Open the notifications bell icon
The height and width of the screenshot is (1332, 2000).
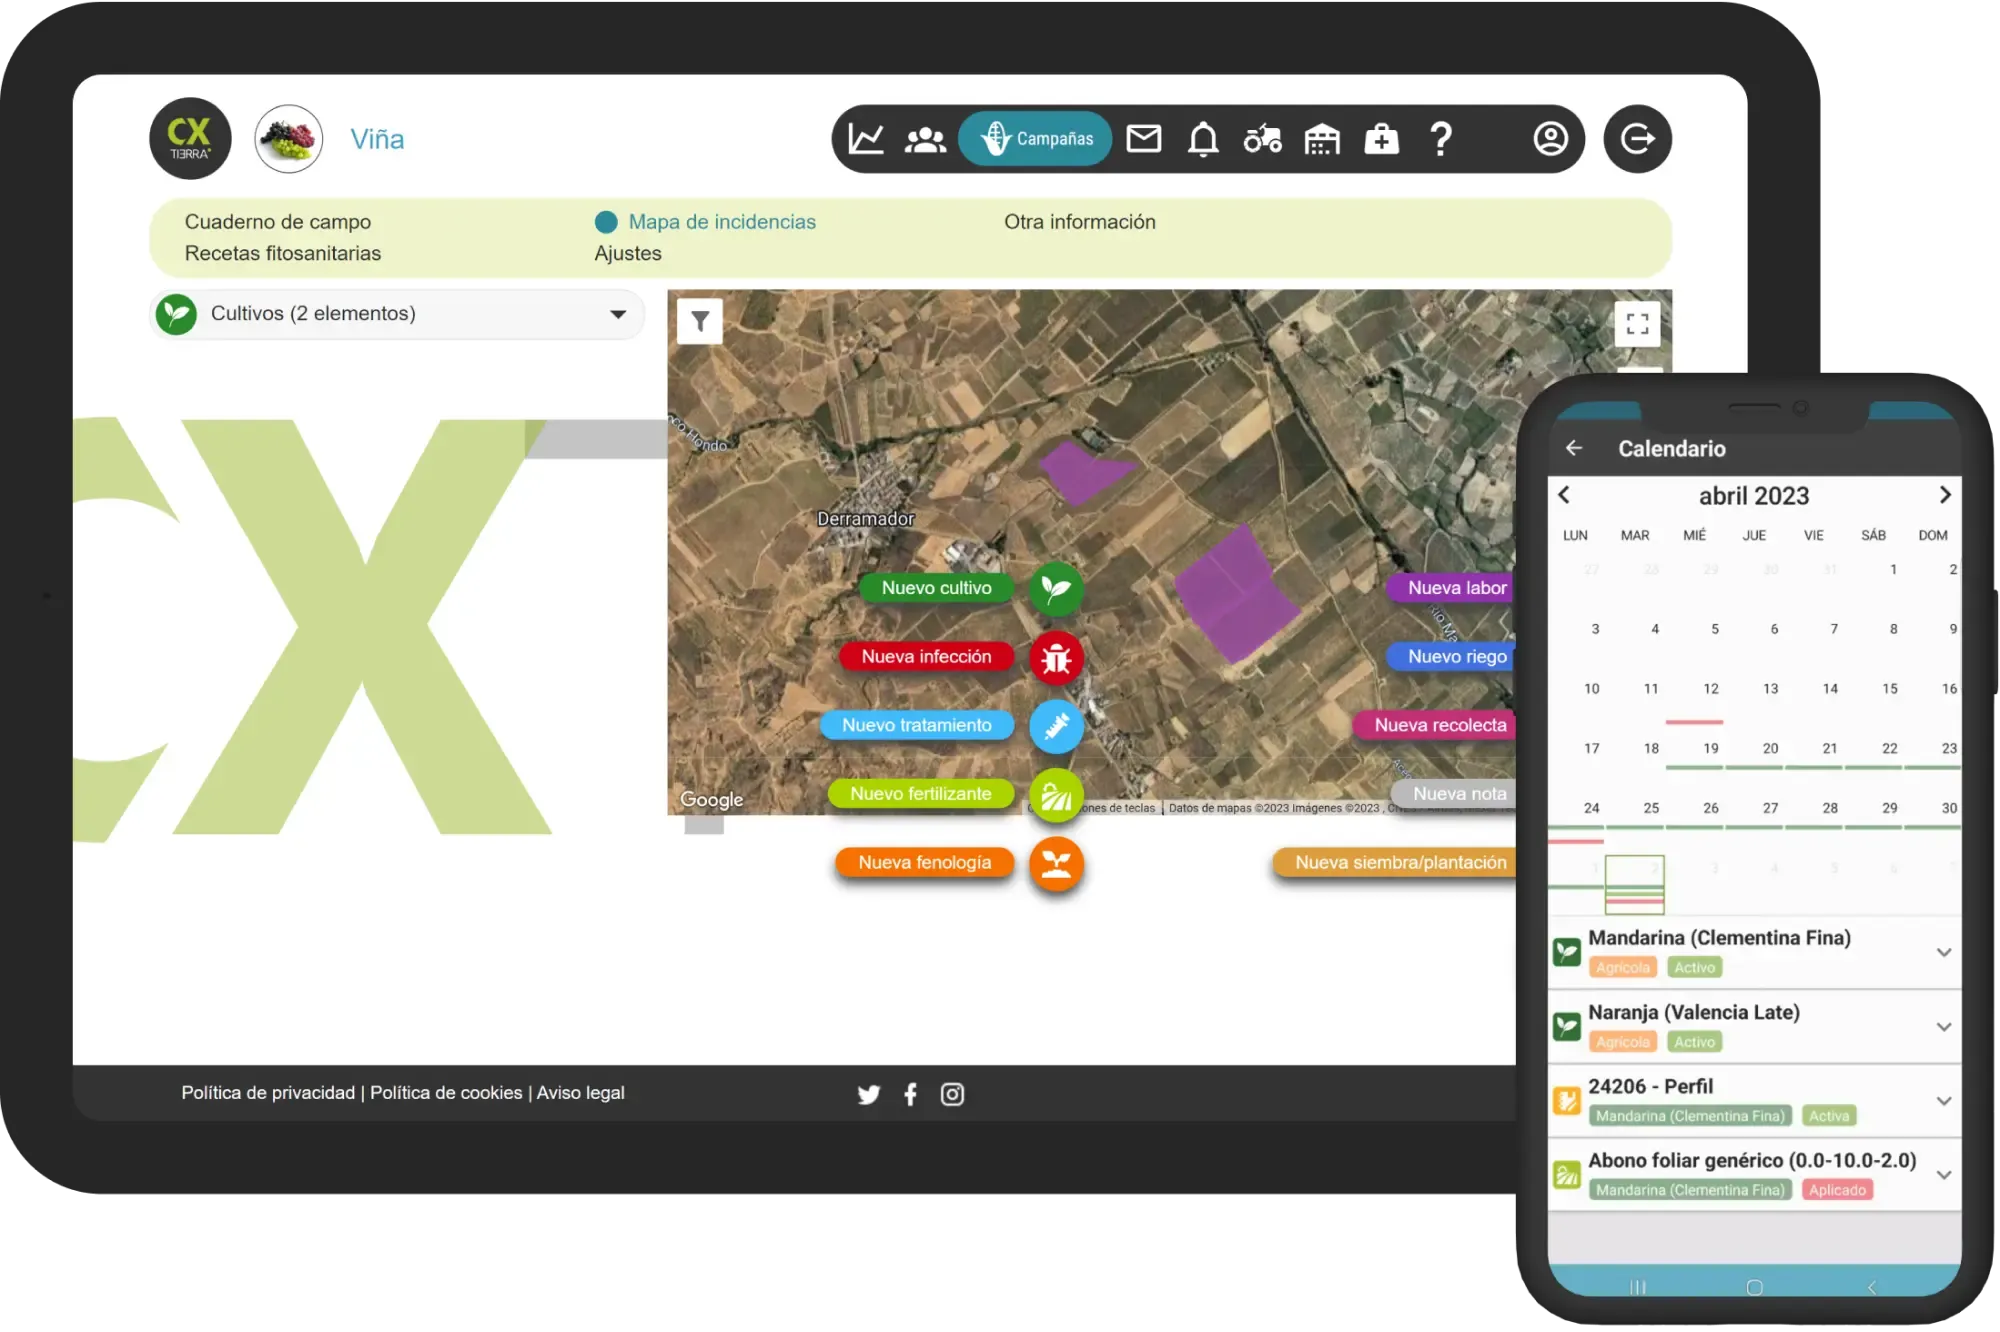[x=1203, y=139]
